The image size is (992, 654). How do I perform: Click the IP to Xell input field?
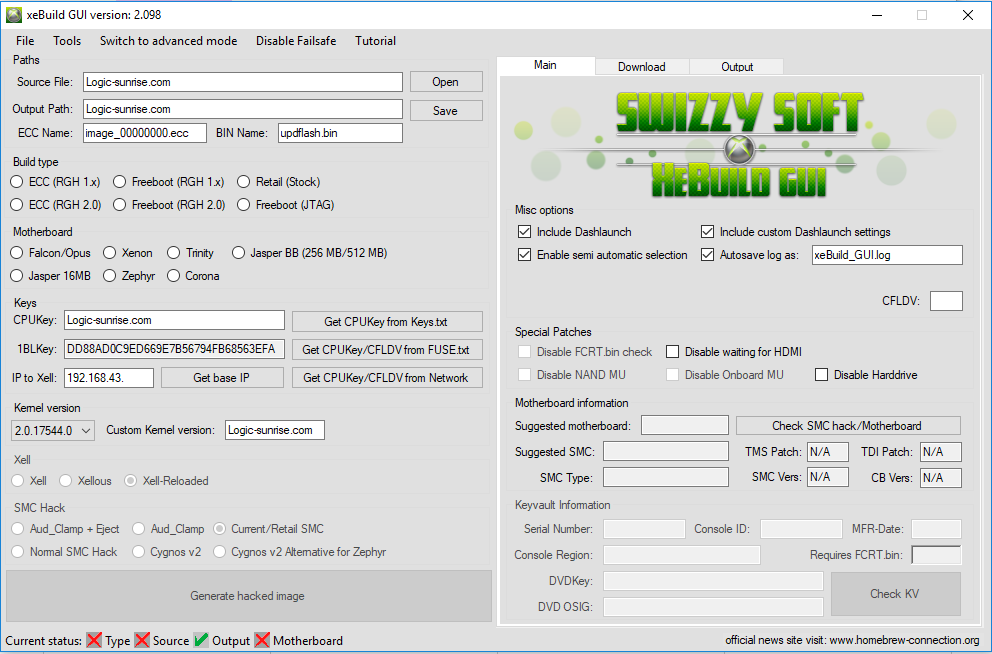click(x=109, y=378)
